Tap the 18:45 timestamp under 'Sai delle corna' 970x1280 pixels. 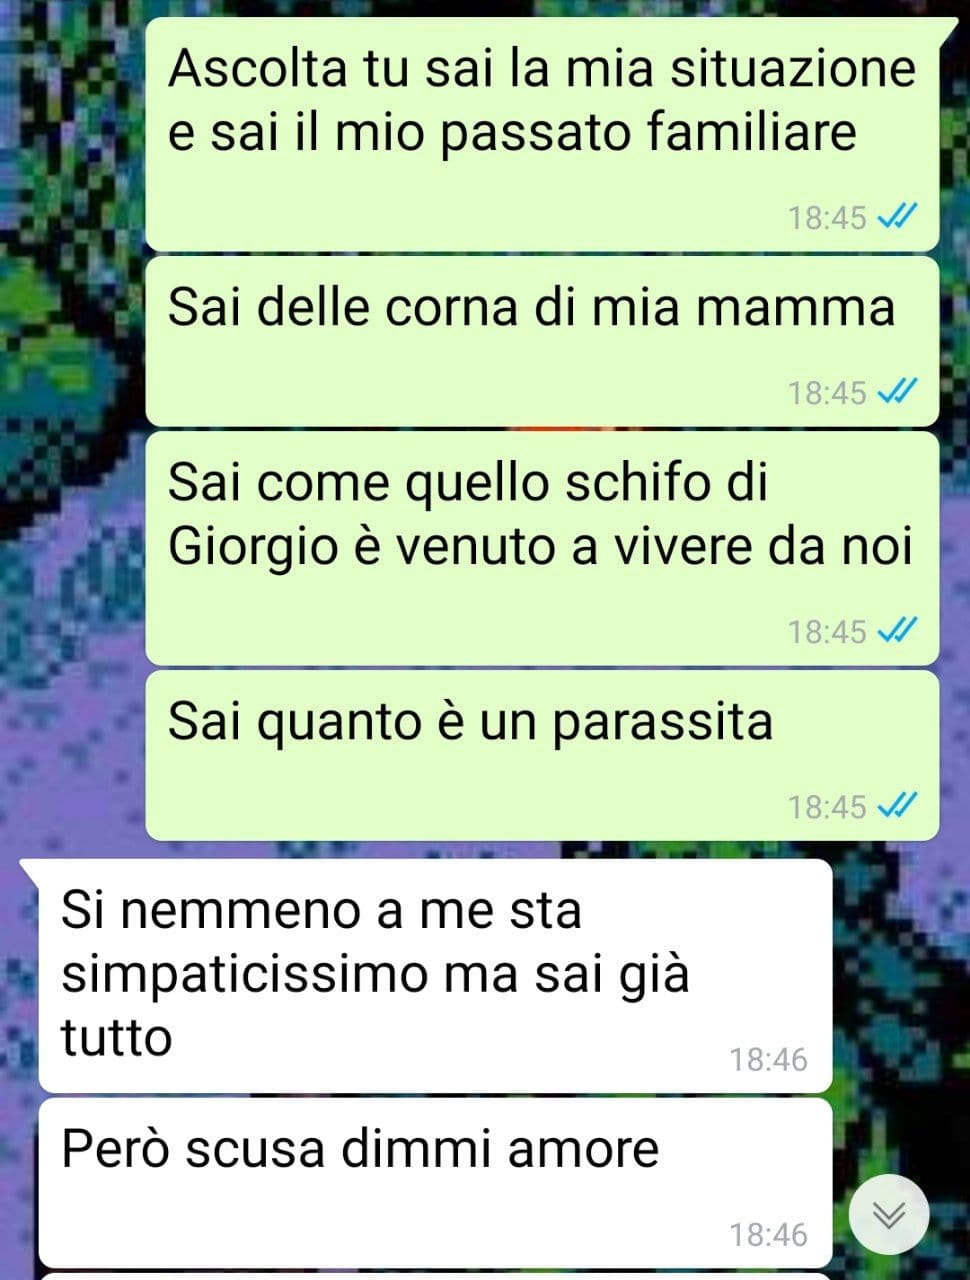(827, 393)
